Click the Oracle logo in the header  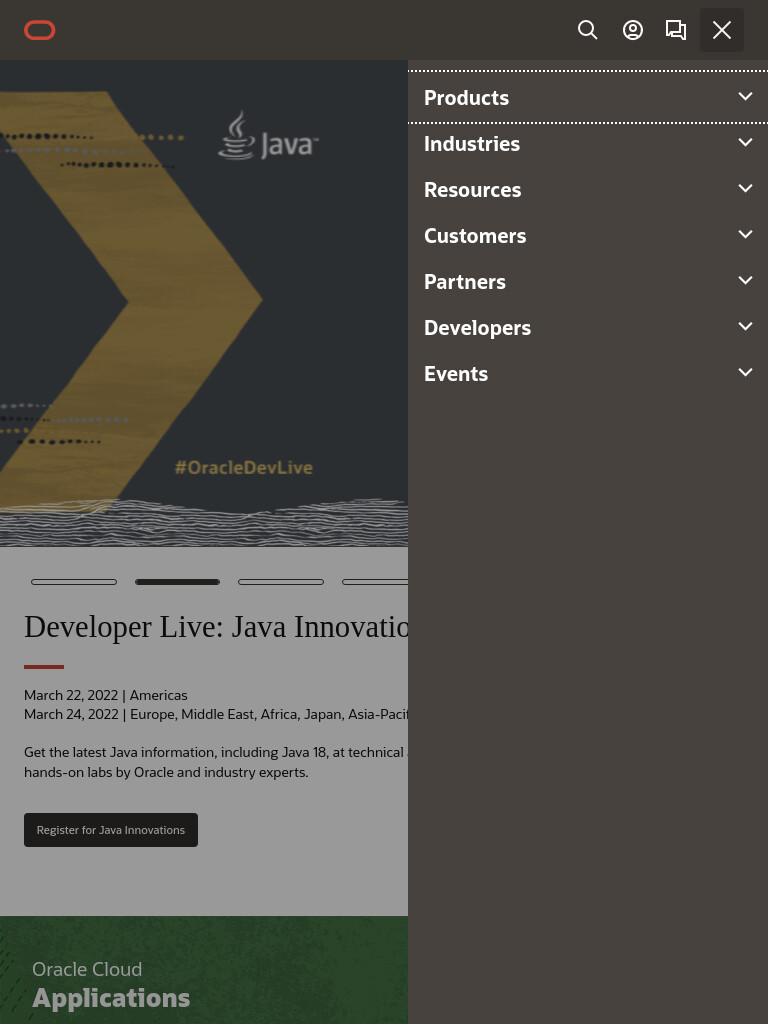pos(40,30)
